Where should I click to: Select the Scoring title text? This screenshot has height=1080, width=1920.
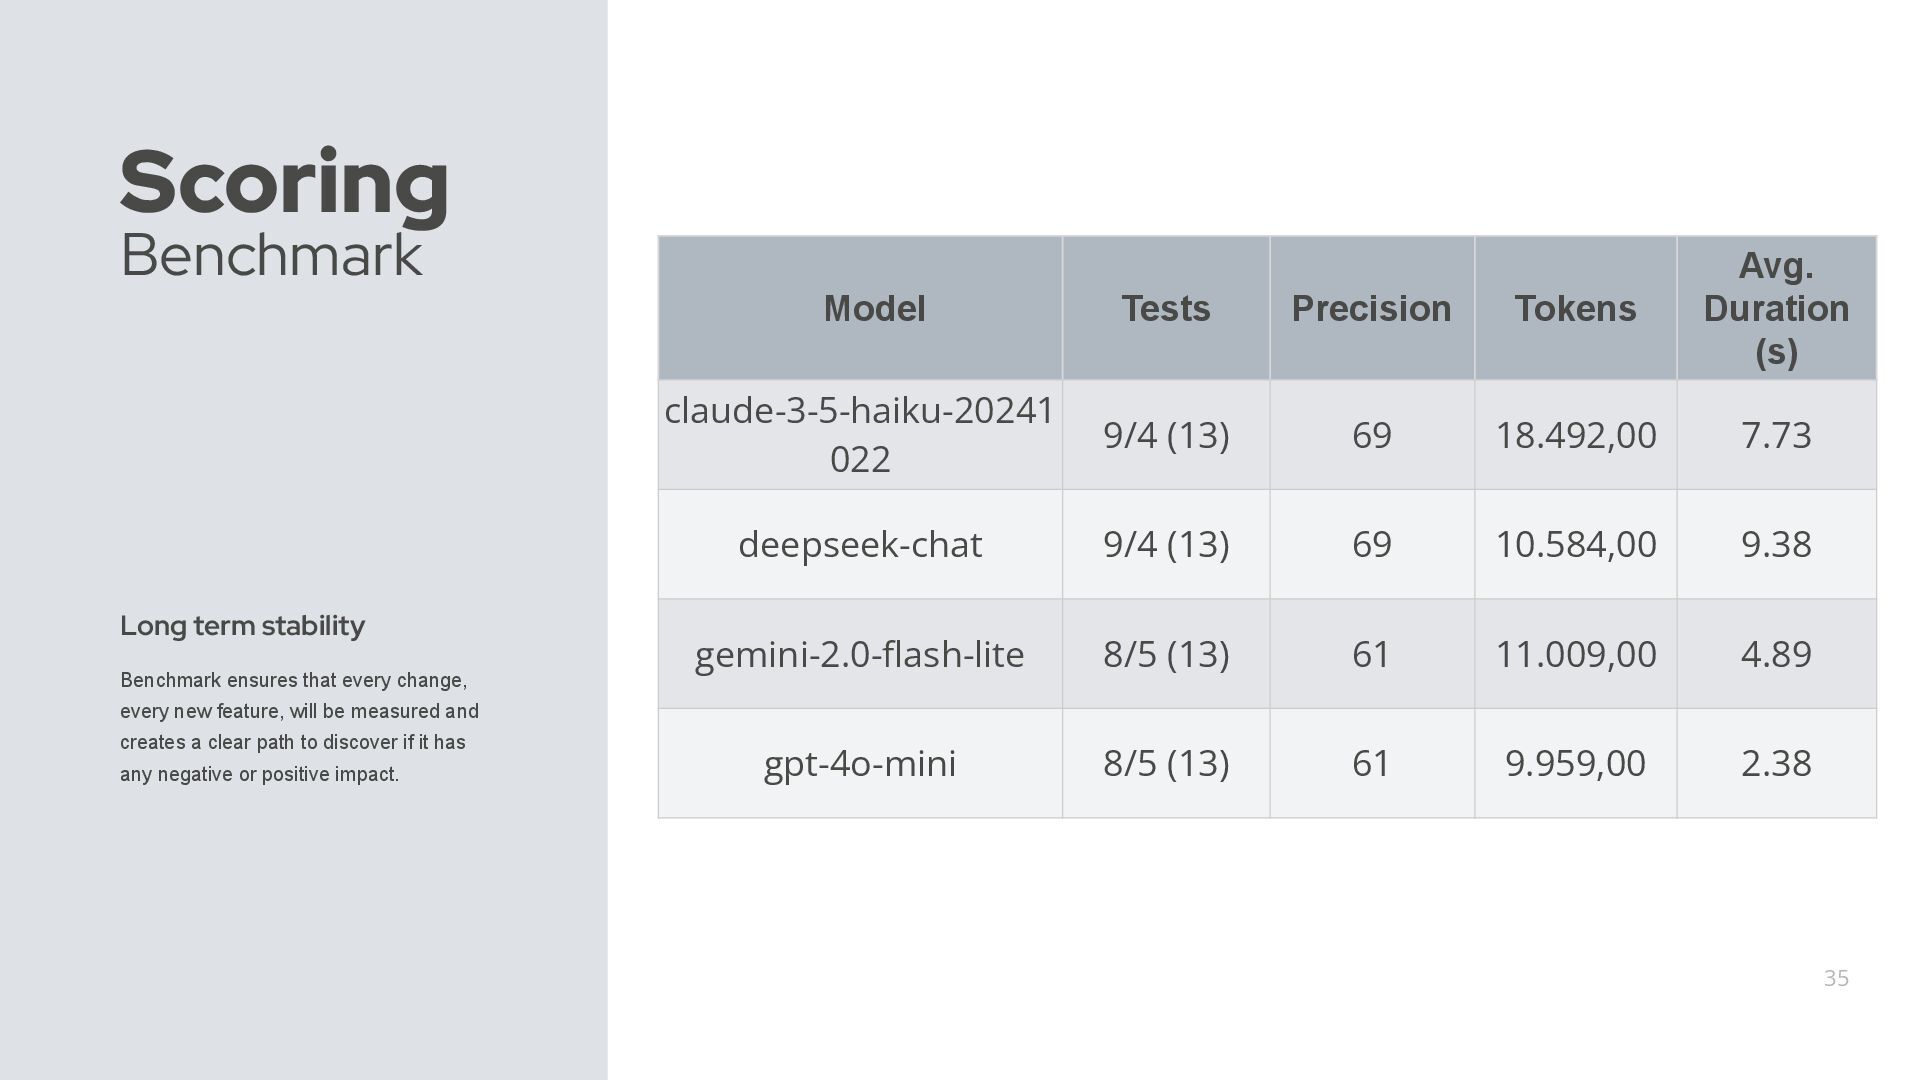coord(284,183)
